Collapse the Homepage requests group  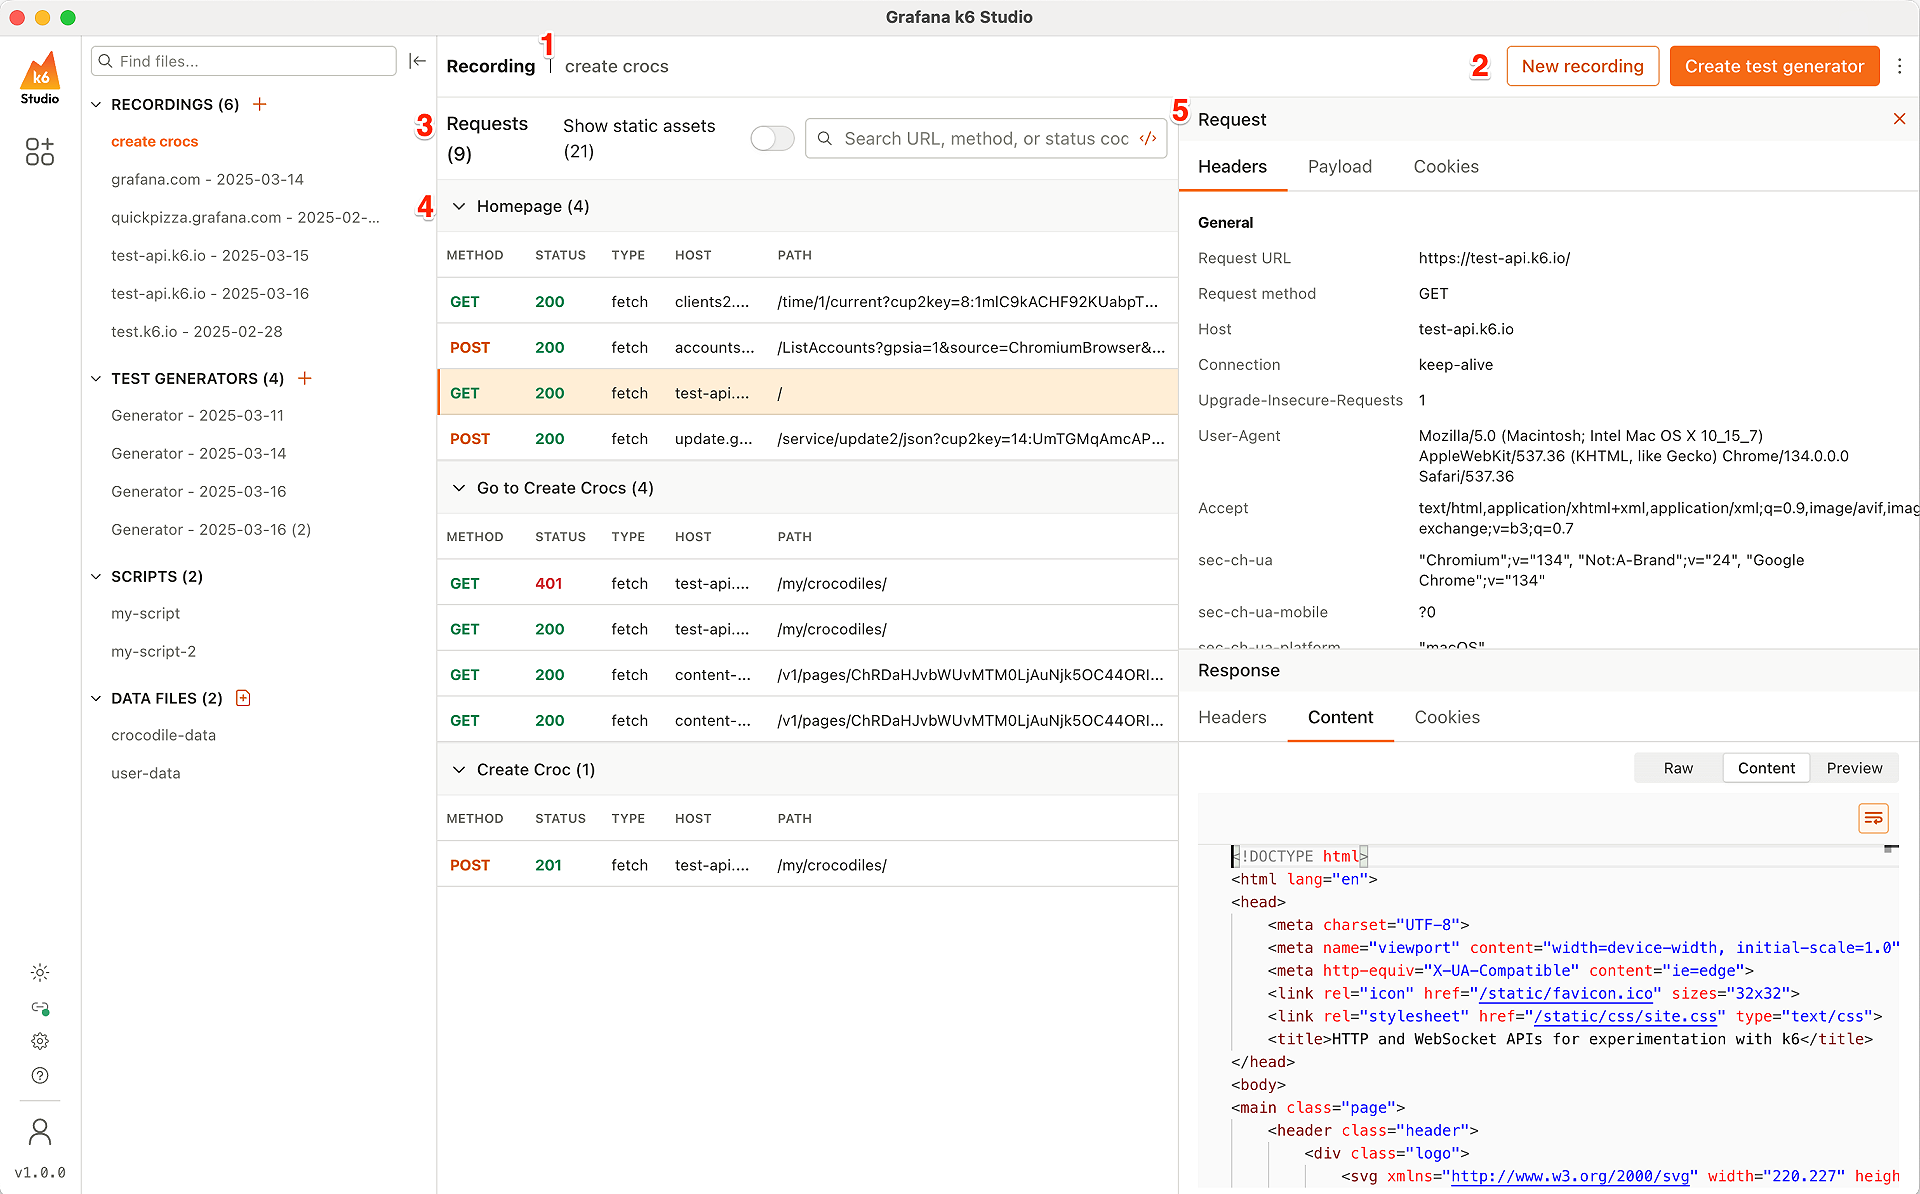pyautogui.click(x=459, y=206)
